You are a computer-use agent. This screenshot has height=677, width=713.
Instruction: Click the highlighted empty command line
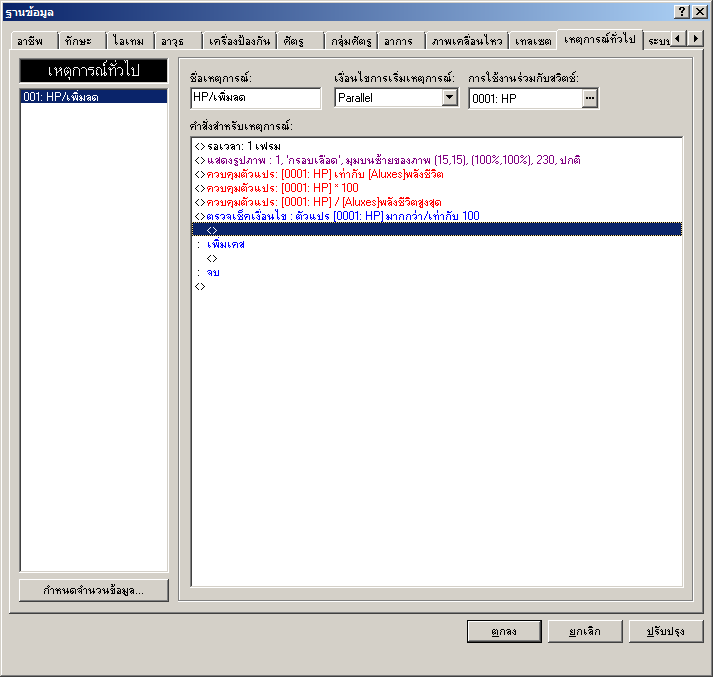(x=437, y=230)
